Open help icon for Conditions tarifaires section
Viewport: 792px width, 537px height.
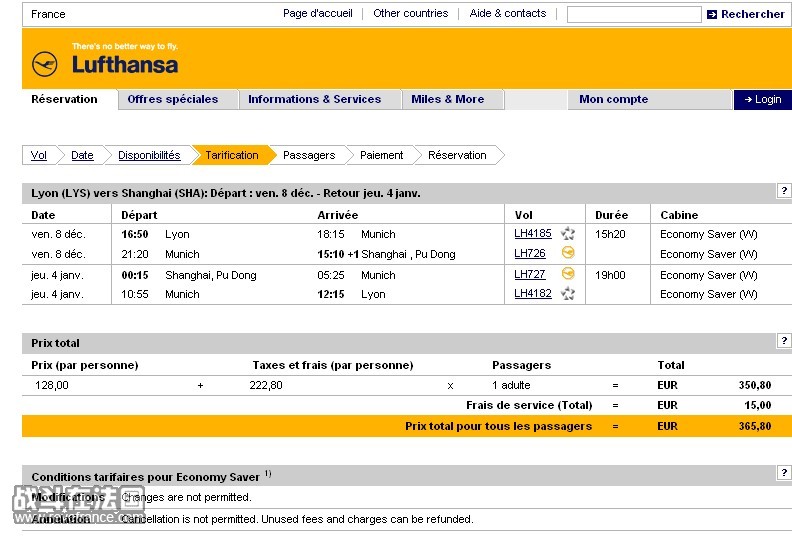click(783, 473)
